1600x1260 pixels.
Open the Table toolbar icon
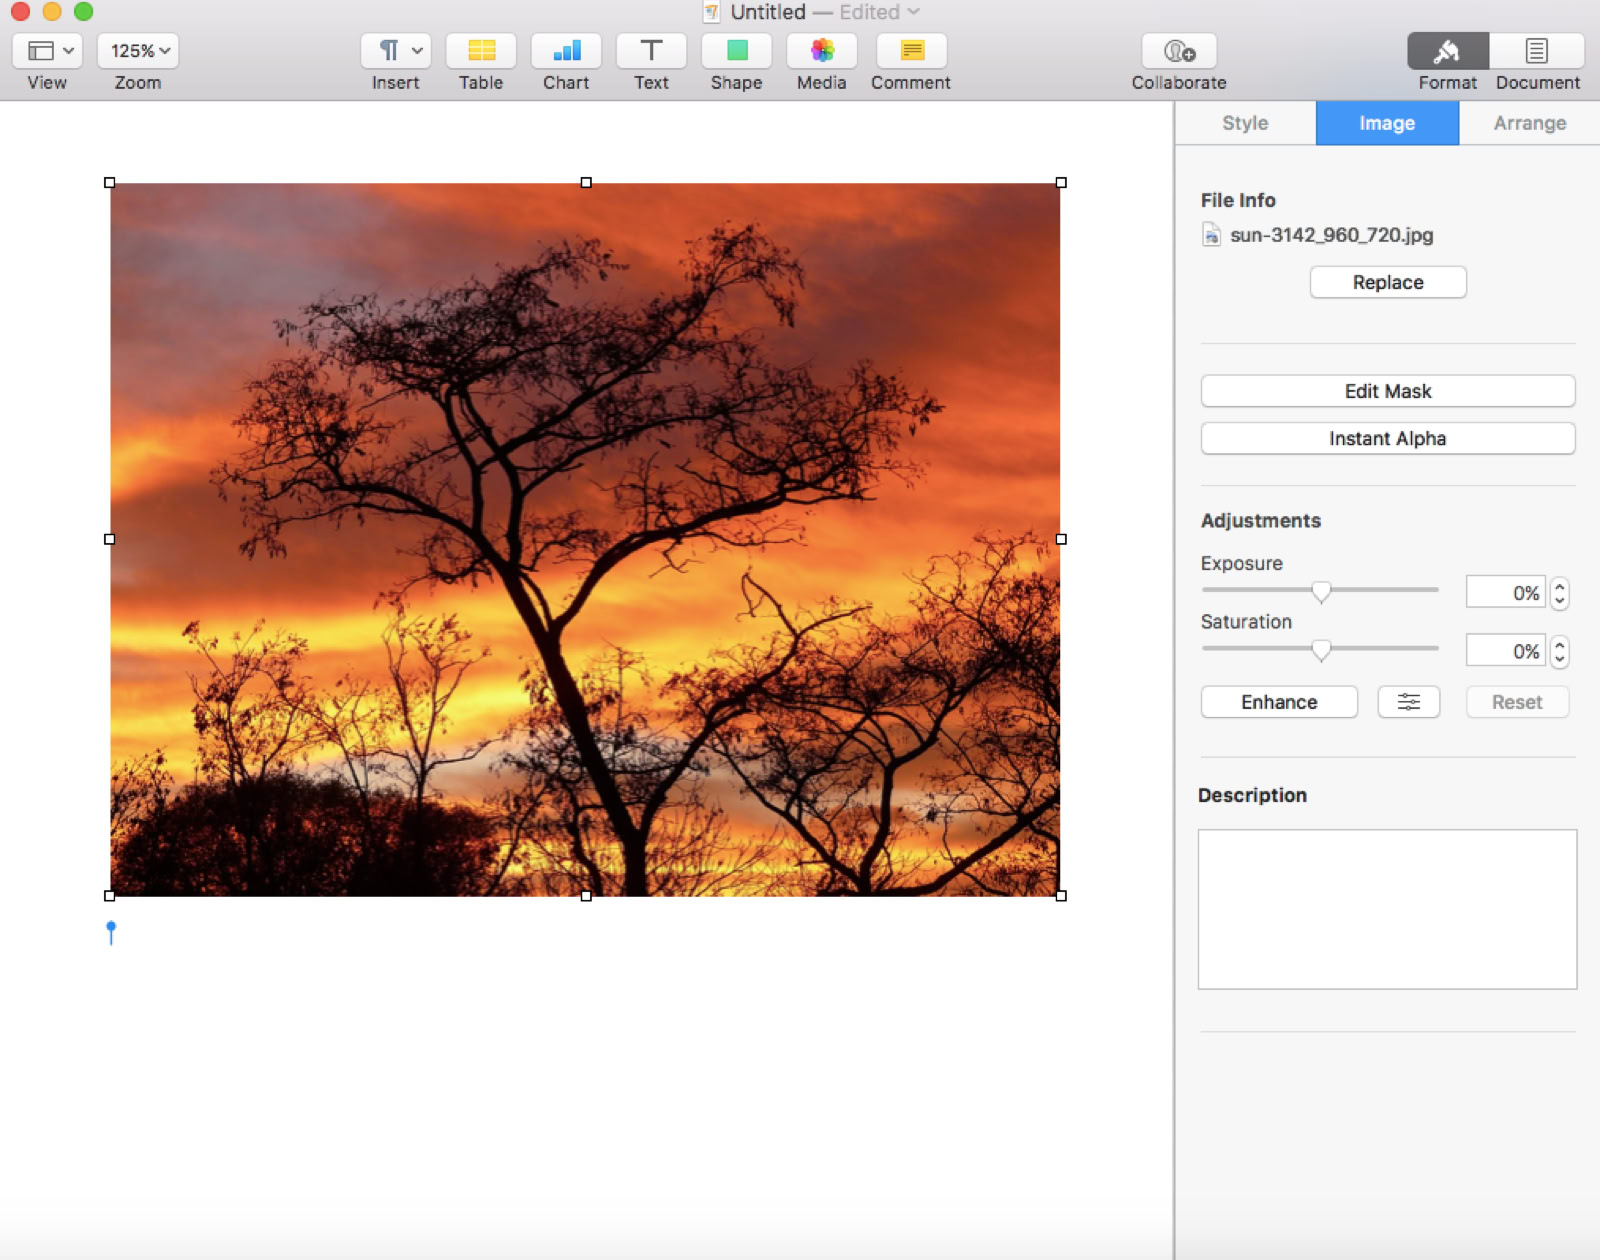point(481,51)
